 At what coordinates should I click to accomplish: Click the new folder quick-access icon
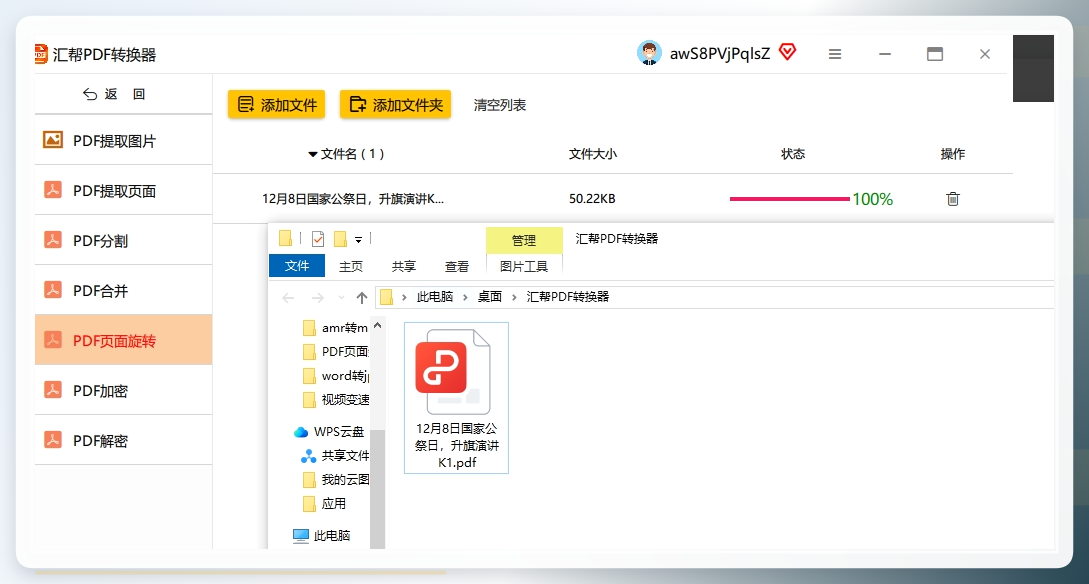(x=340, y=239)
